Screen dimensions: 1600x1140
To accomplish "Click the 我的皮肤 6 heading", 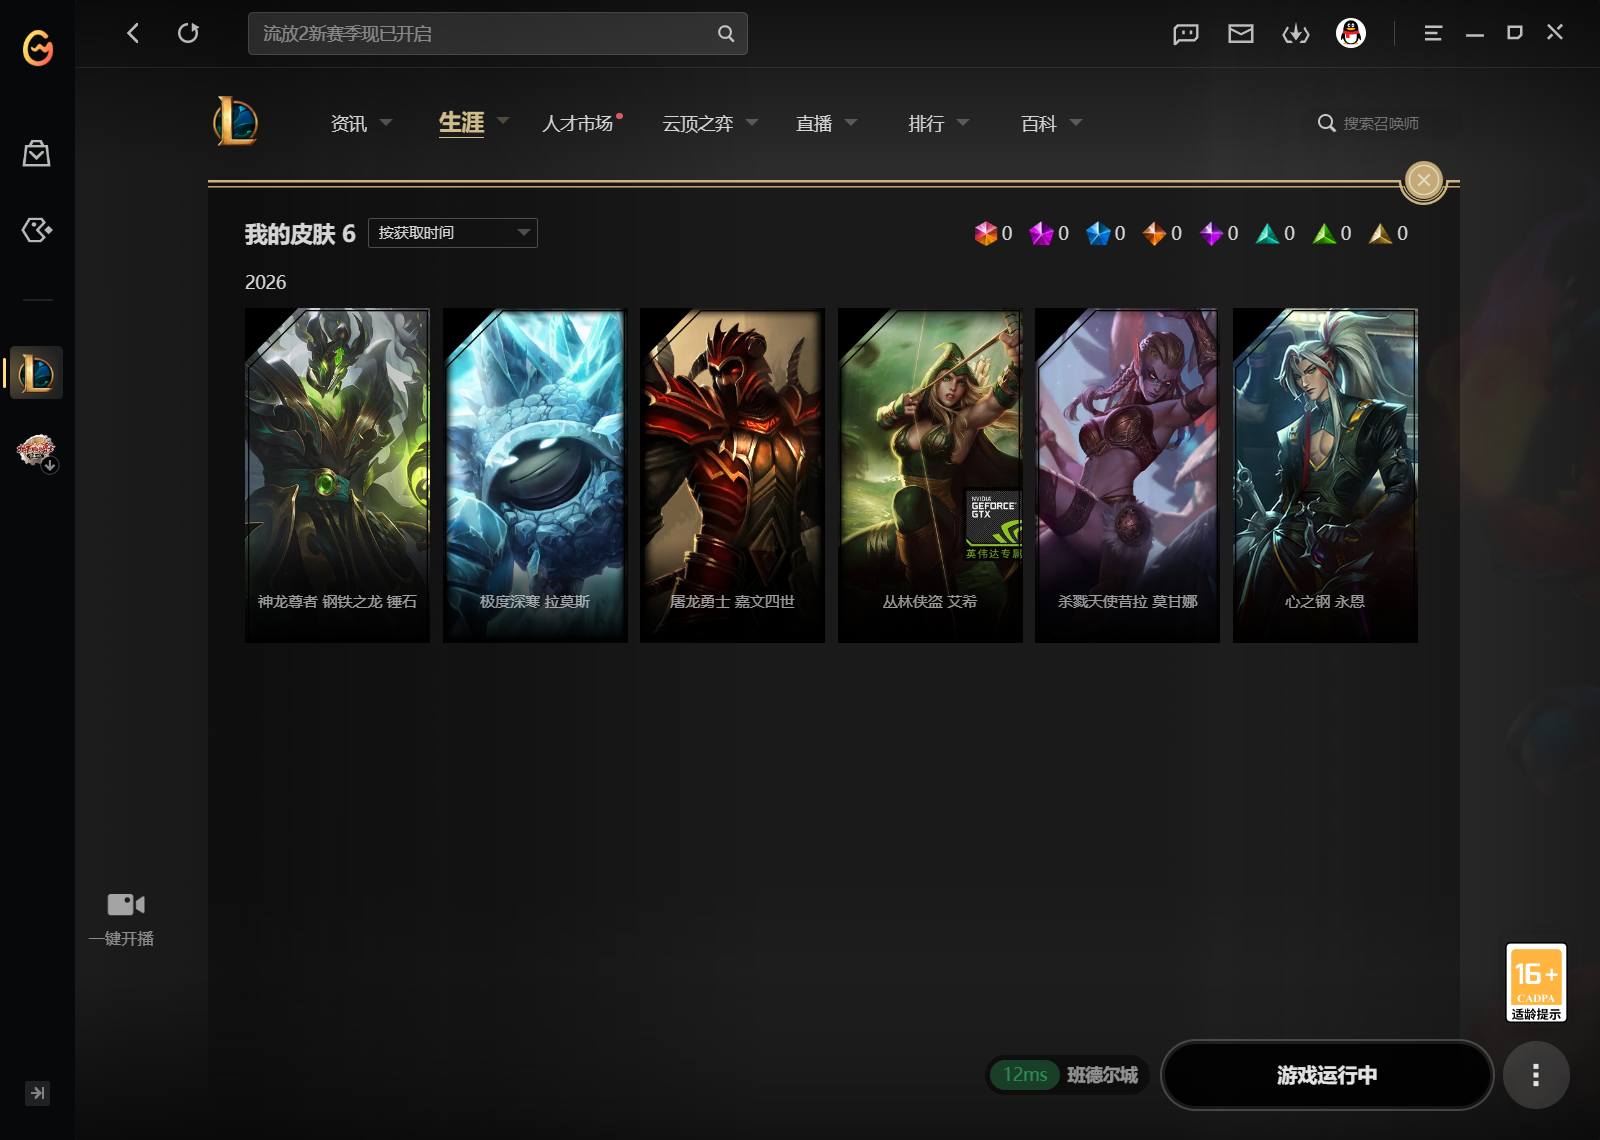I will tap(300, 234).
